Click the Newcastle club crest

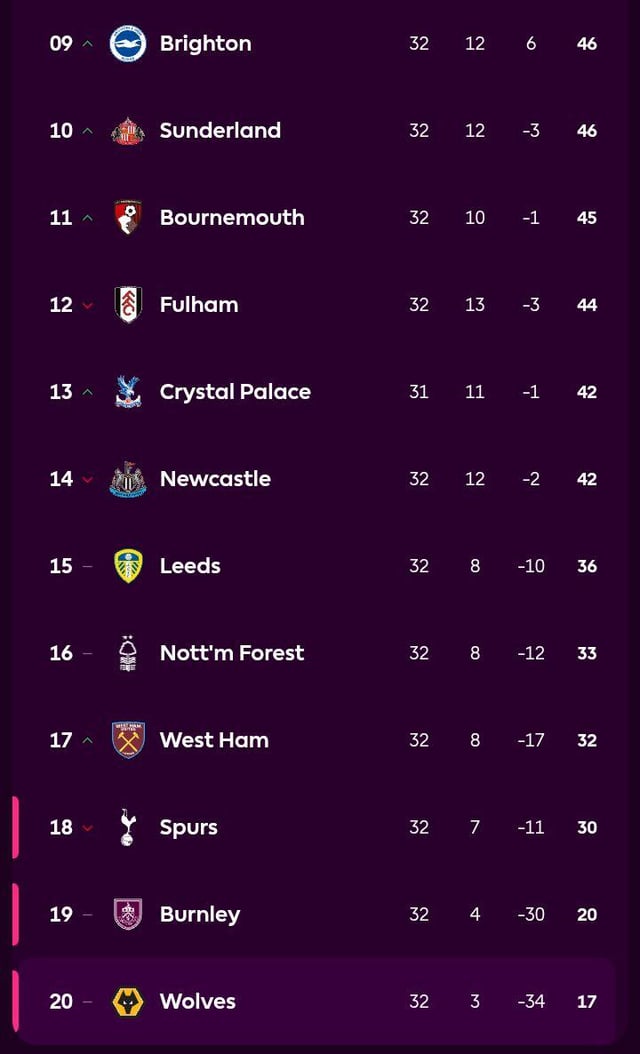(128, 478)
